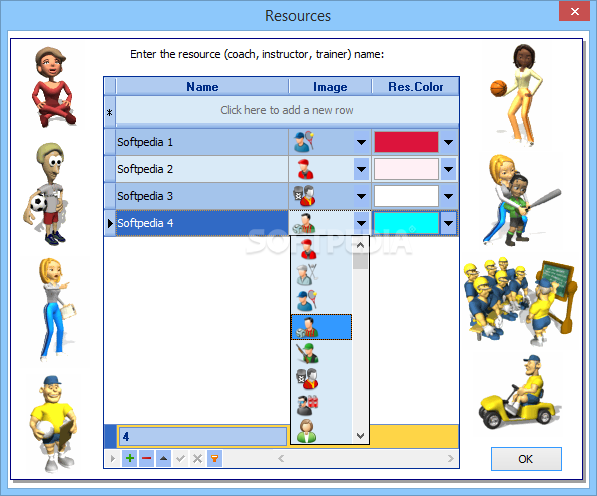Click the golf cart driver picture

click(519, 393)
